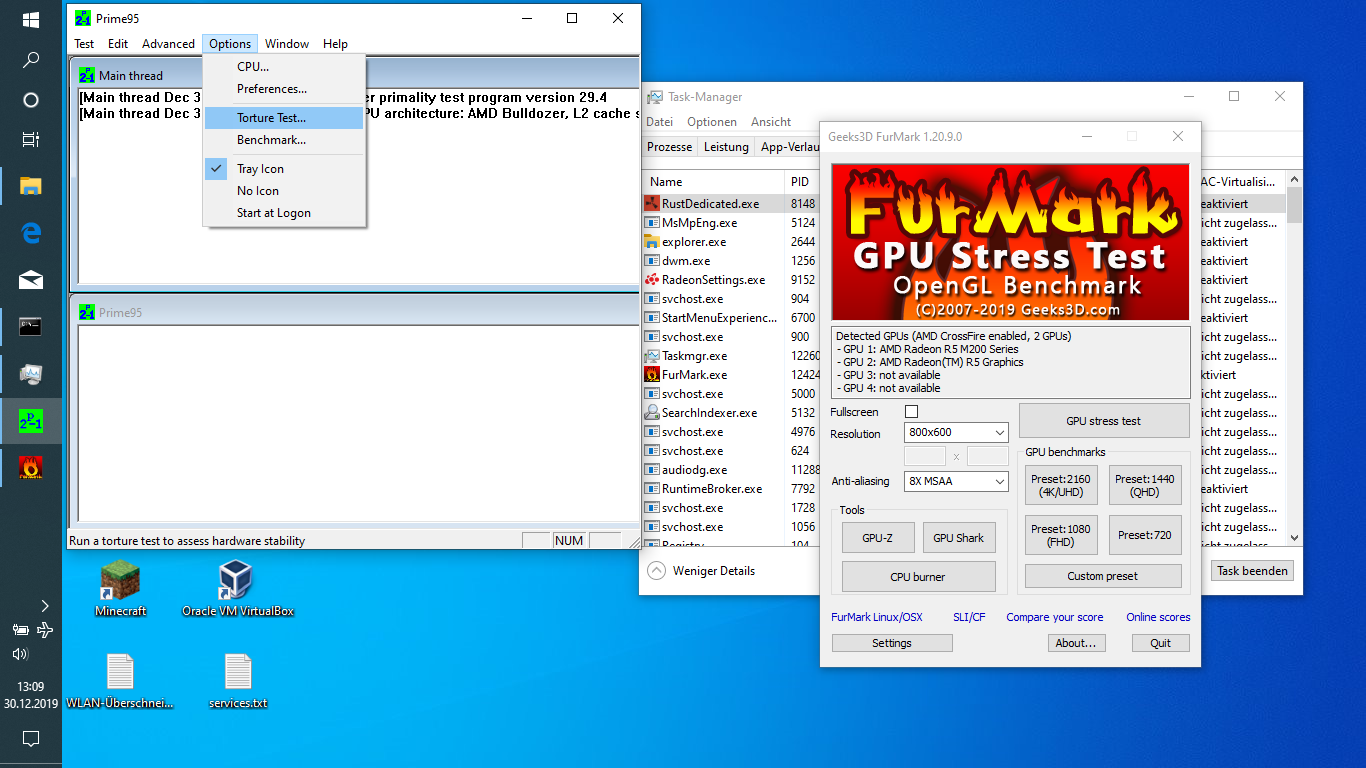Open the Minecraft desktop shortcut

121,589
